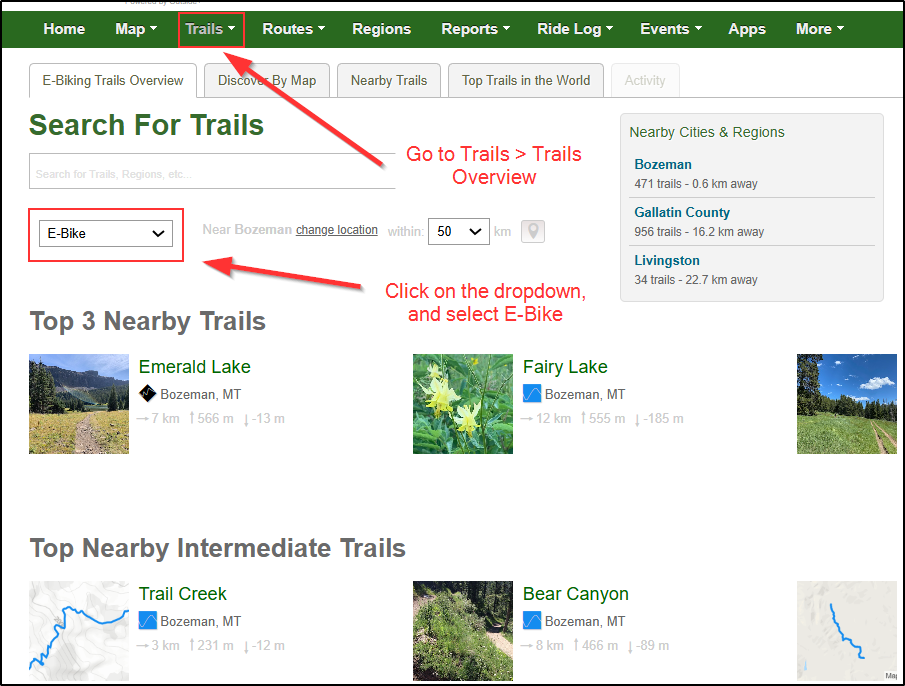The width and height of the screenshot is (905, 686).
Task: Open the E-Bike activity dropdown
Action: point(106,234)
